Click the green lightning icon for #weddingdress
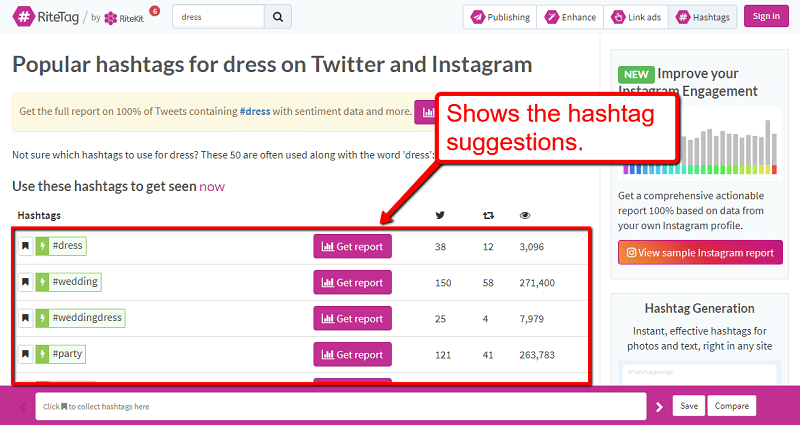Image resolution: width=800 pixels, height=425 pixels. point(42,318)
